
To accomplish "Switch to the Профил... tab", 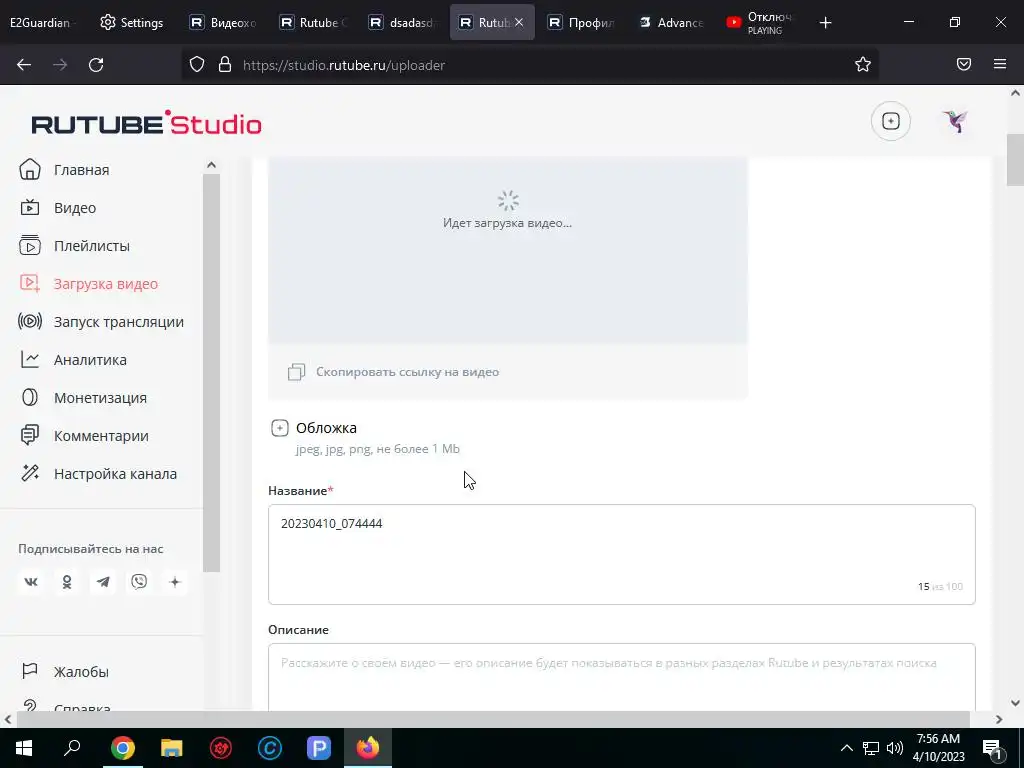I will pos(581,22).
